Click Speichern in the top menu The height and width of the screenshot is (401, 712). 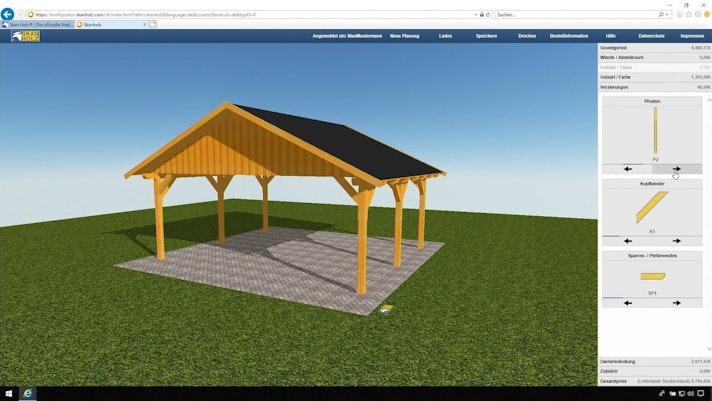(x=486, y=36)
